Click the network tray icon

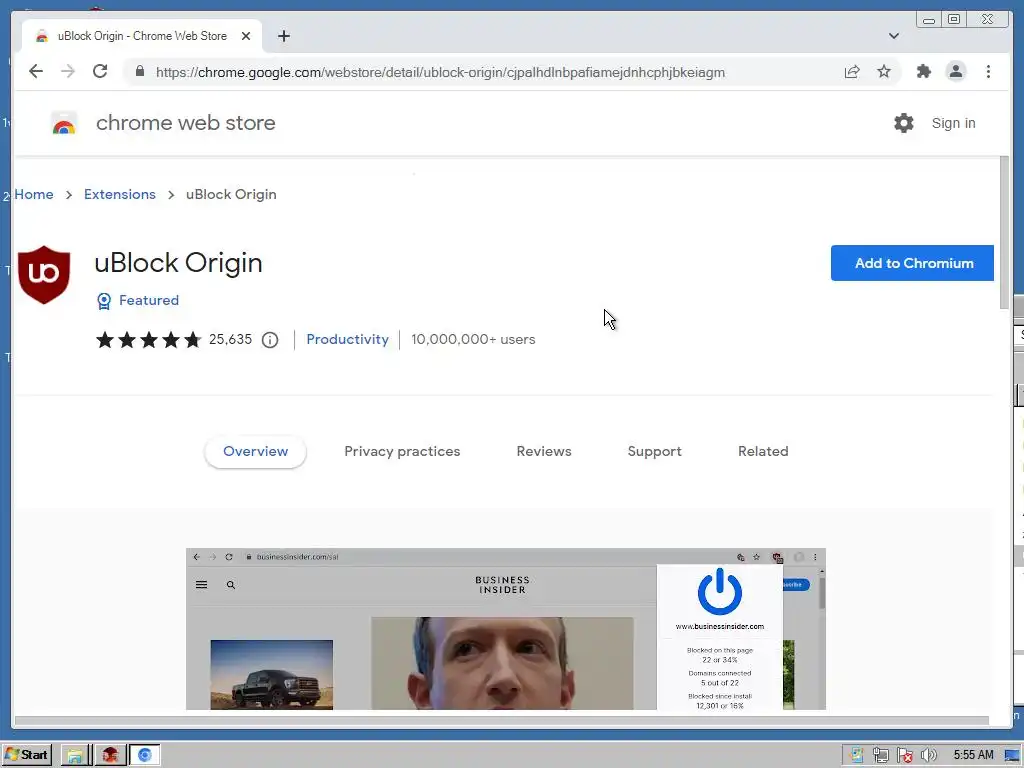880,756
